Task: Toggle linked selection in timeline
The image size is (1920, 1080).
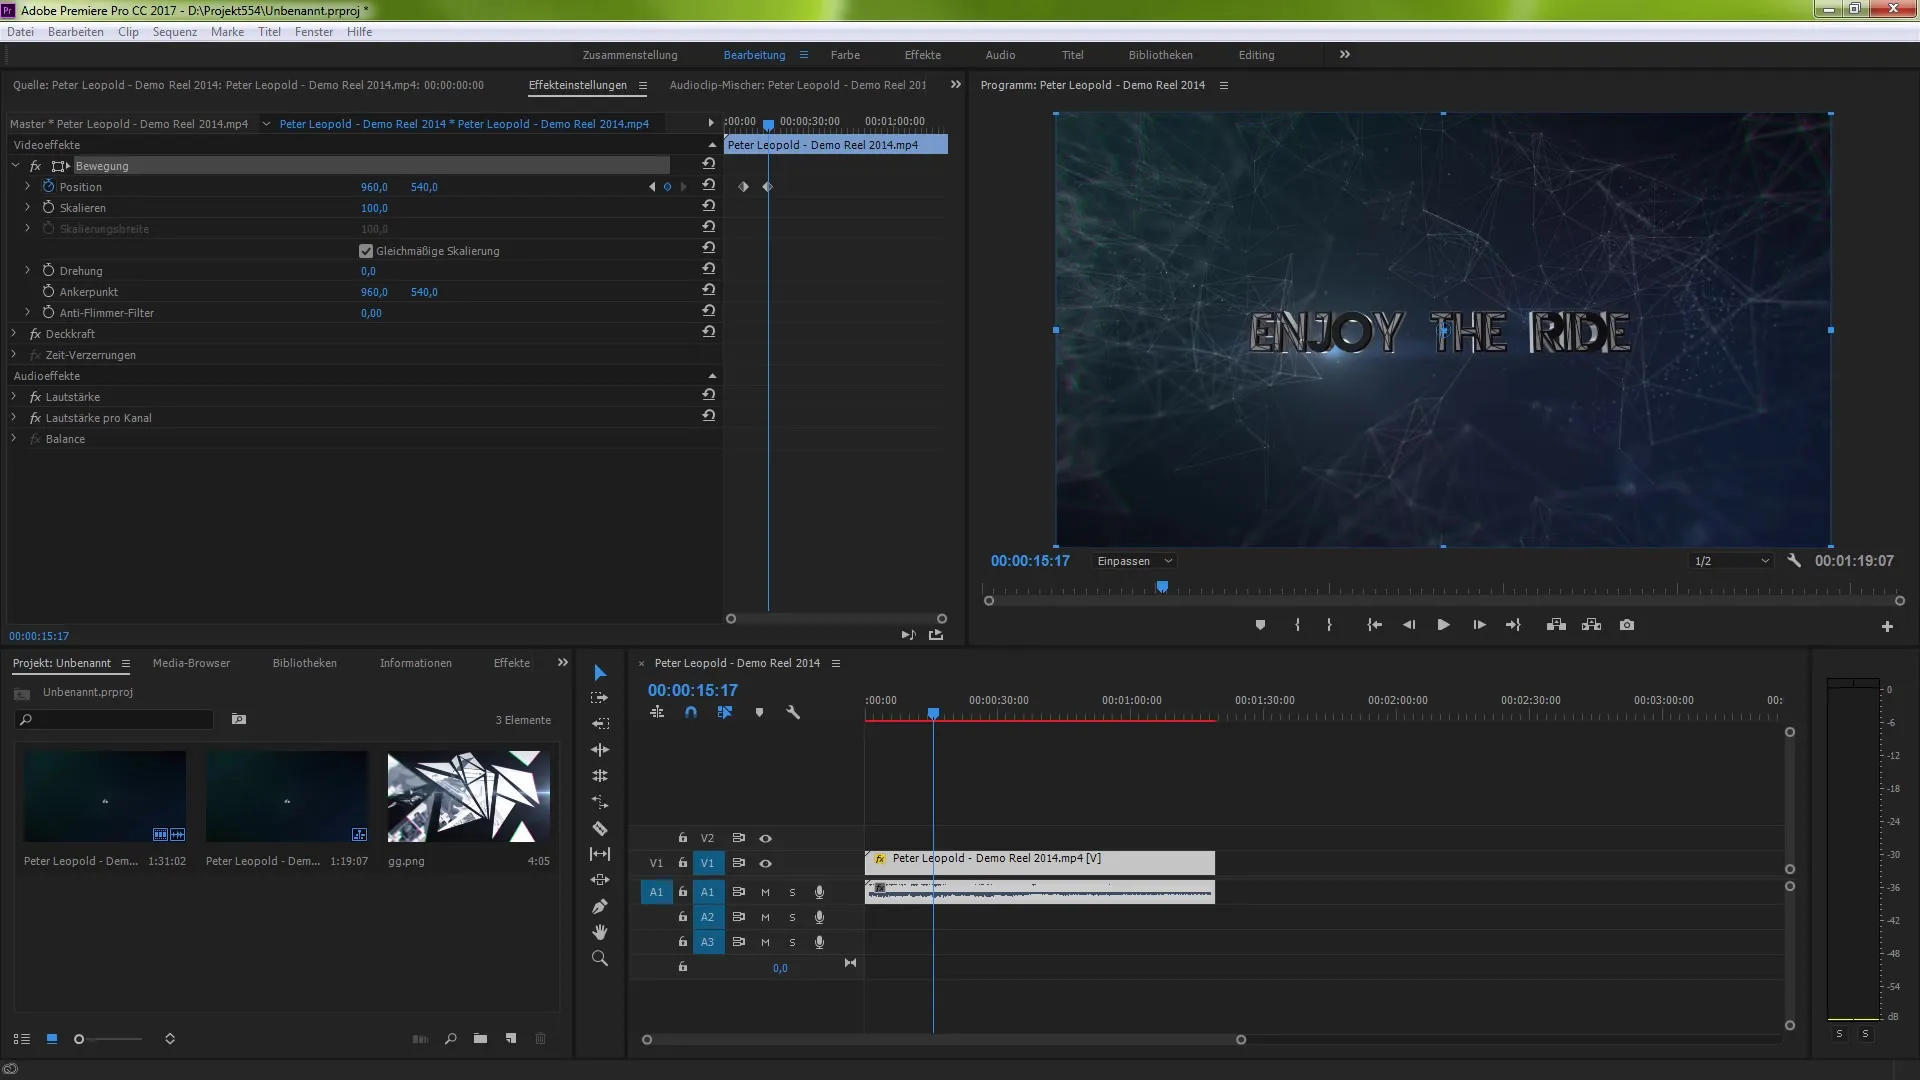Action: pos(725,713)
